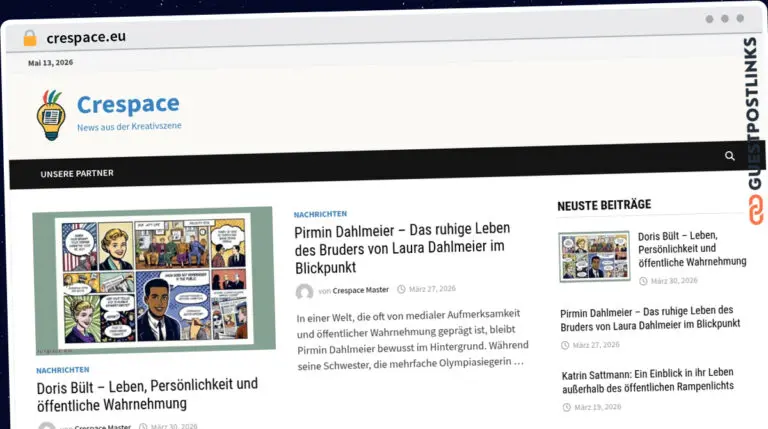Click the orange padlock icon
The image size is (768, 429).
click(30, 38)
